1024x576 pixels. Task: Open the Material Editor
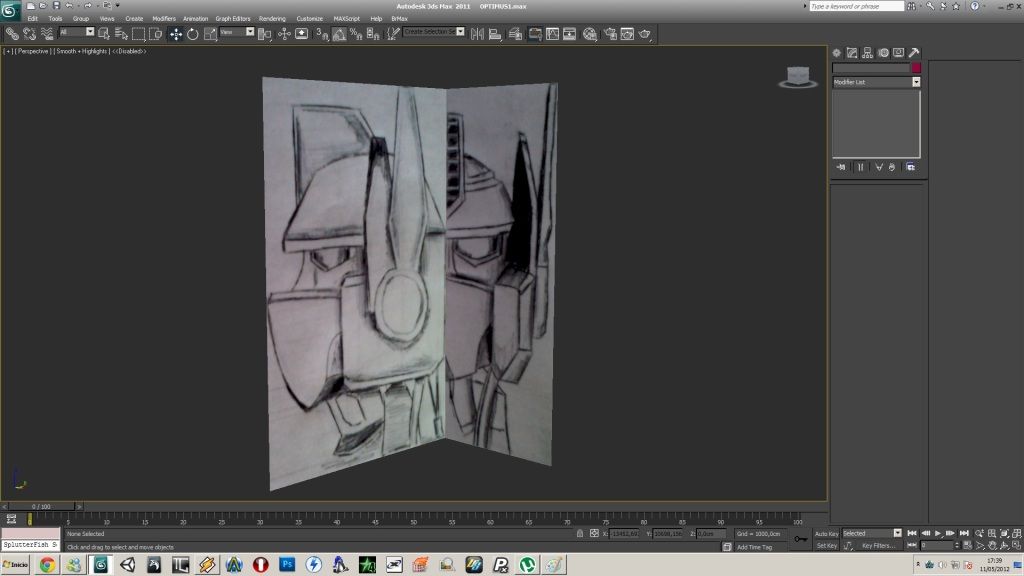coord(590,34)
